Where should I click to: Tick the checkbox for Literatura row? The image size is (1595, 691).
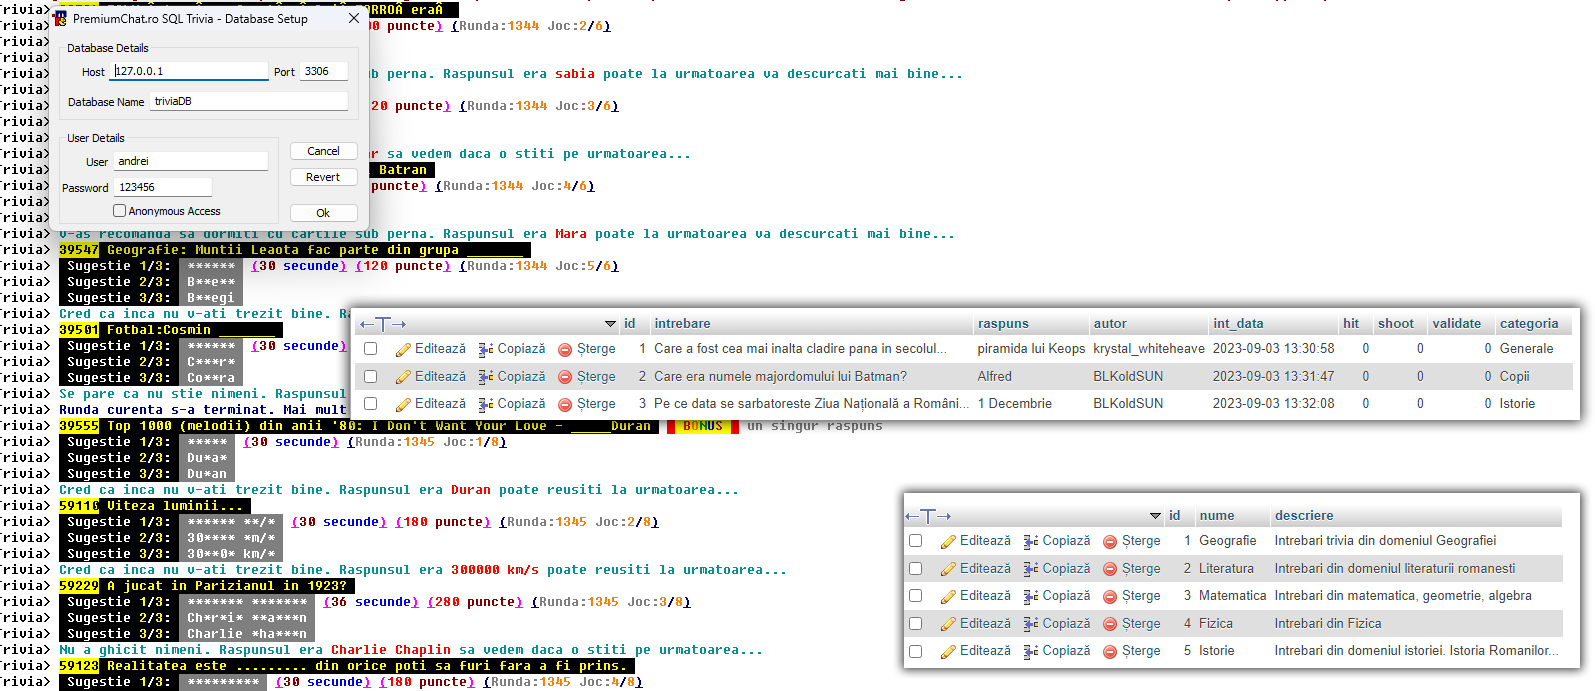[x=916, y=569]
